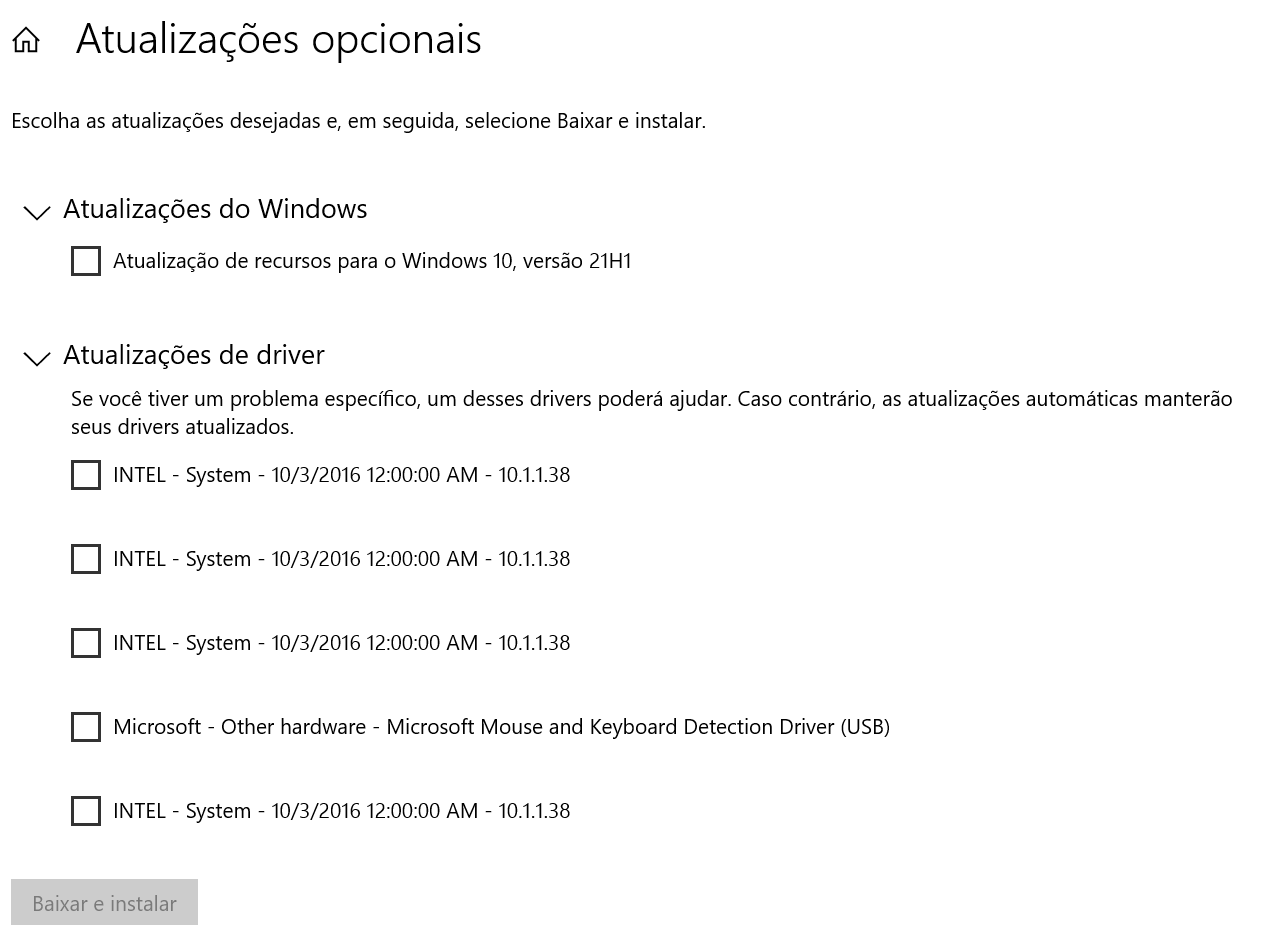Click the Home icon beside the page title
The image size is (1267, 947).
click(x=26, y=40)
